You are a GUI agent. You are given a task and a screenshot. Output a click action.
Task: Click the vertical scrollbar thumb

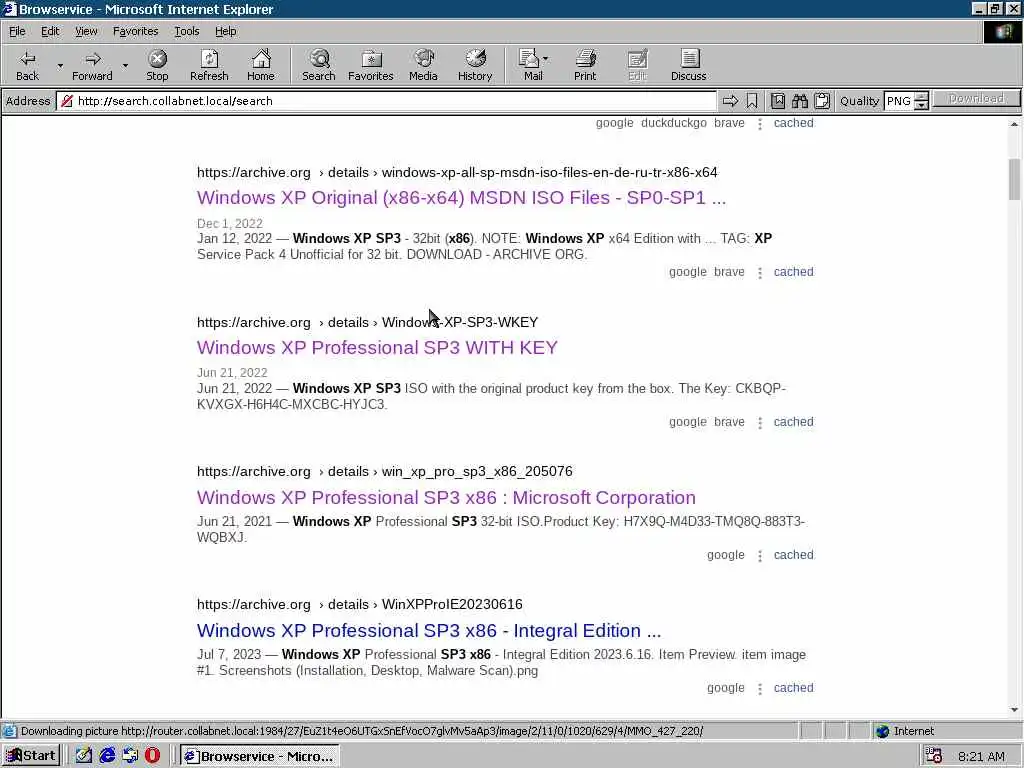point(1014,179)
